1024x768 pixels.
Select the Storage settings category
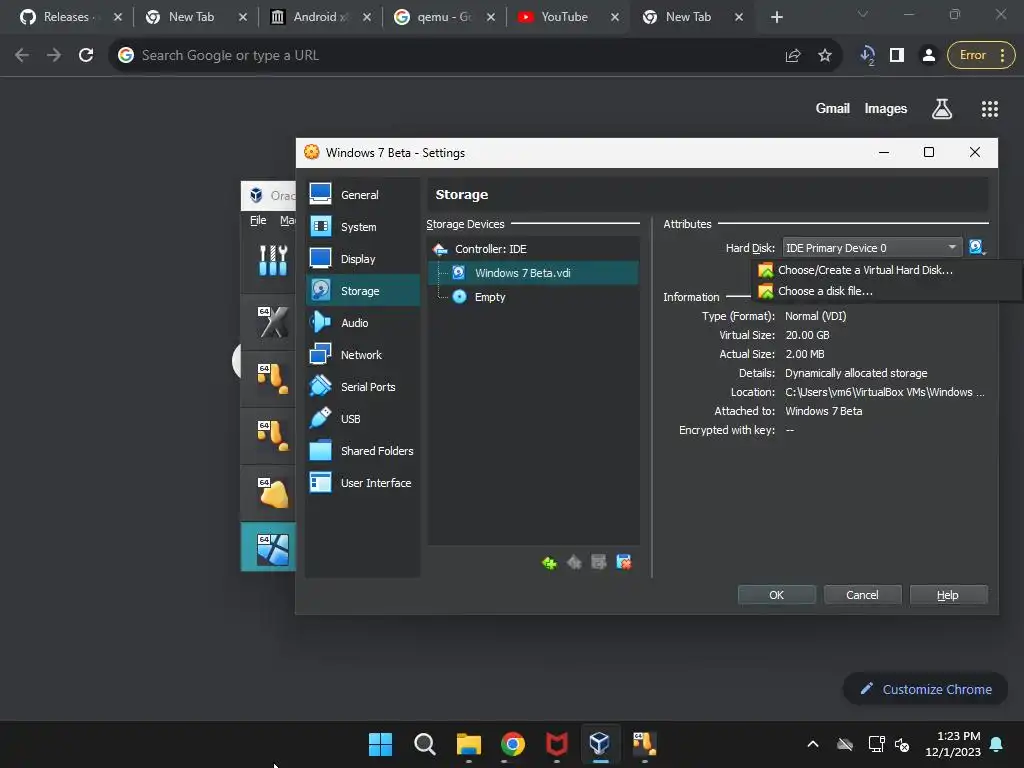[x=362, y=291]
